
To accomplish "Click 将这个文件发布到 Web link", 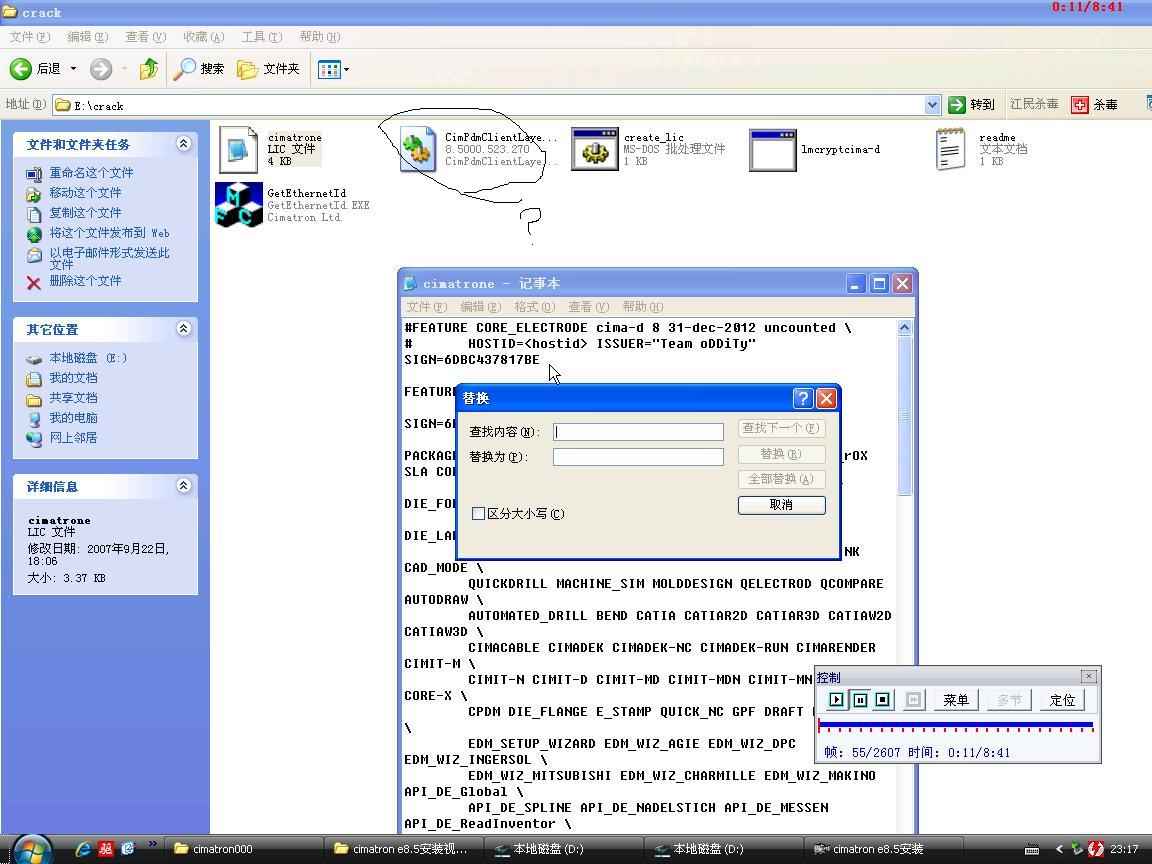I will point(109,233).
